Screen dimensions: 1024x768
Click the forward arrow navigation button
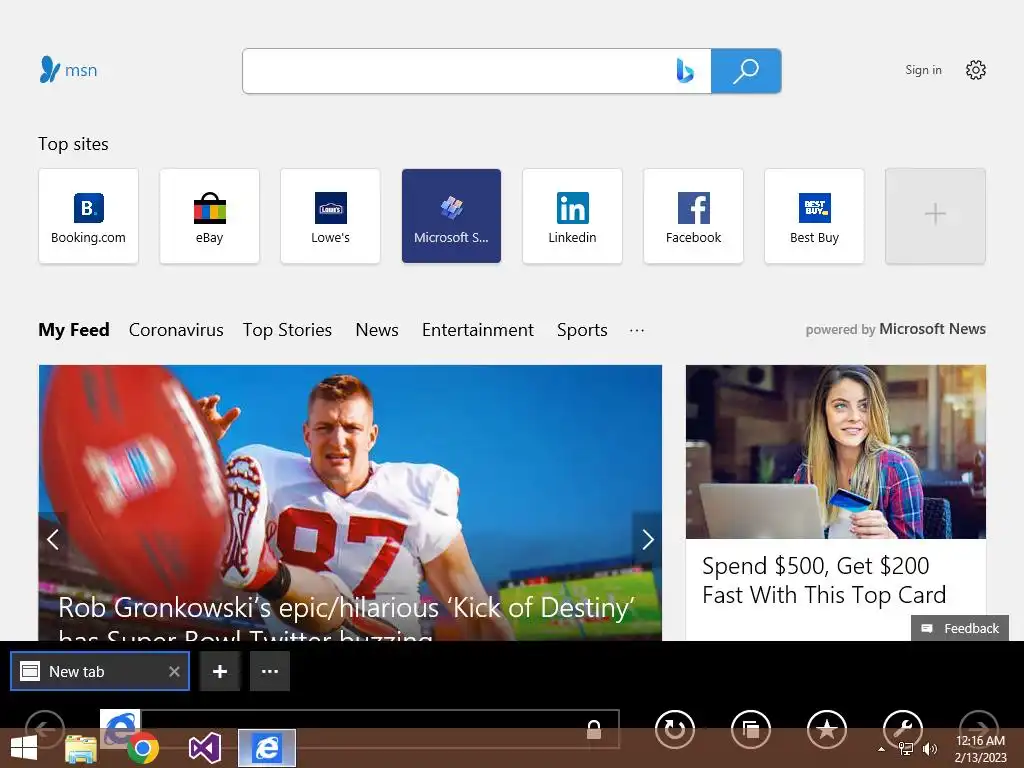pos(978,729)
